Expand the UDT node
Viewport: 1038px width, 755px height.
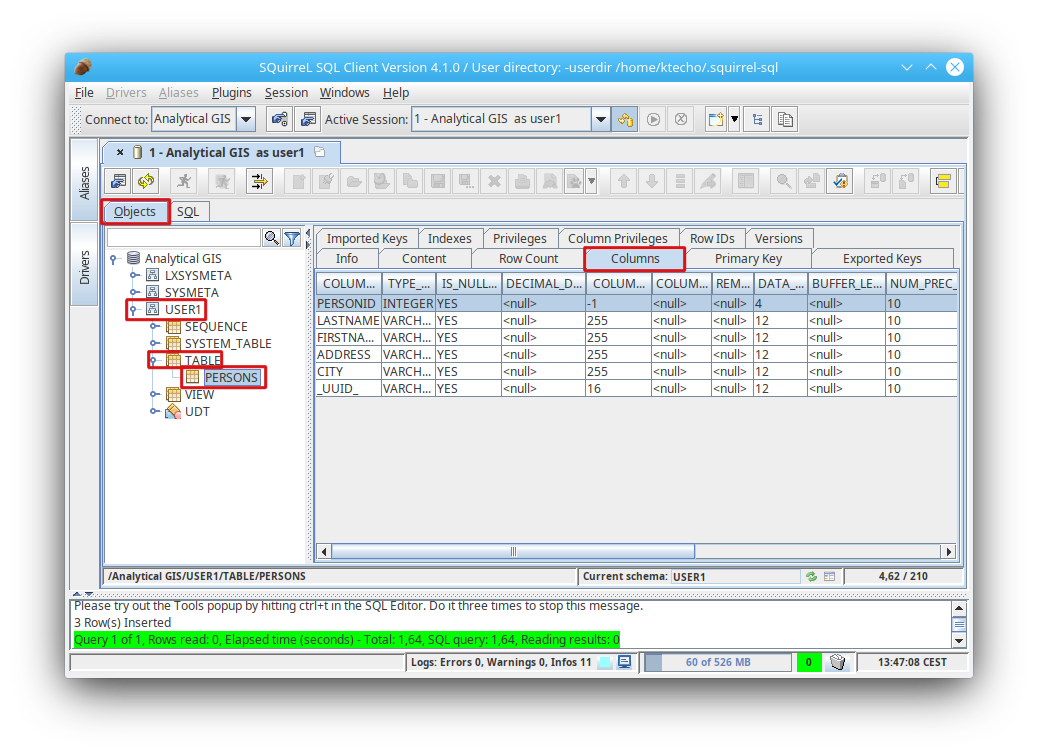[x=154, y=411]
